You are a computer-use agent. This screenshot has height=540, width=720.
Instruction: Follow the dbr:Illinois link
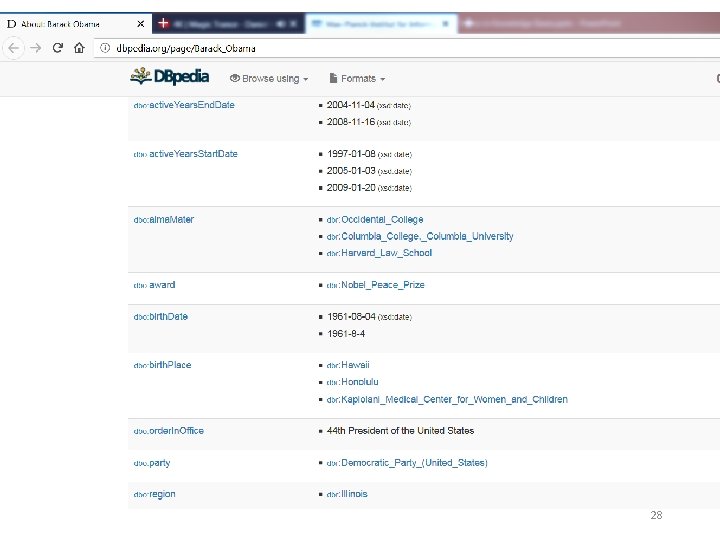click(x=347, y=495)
